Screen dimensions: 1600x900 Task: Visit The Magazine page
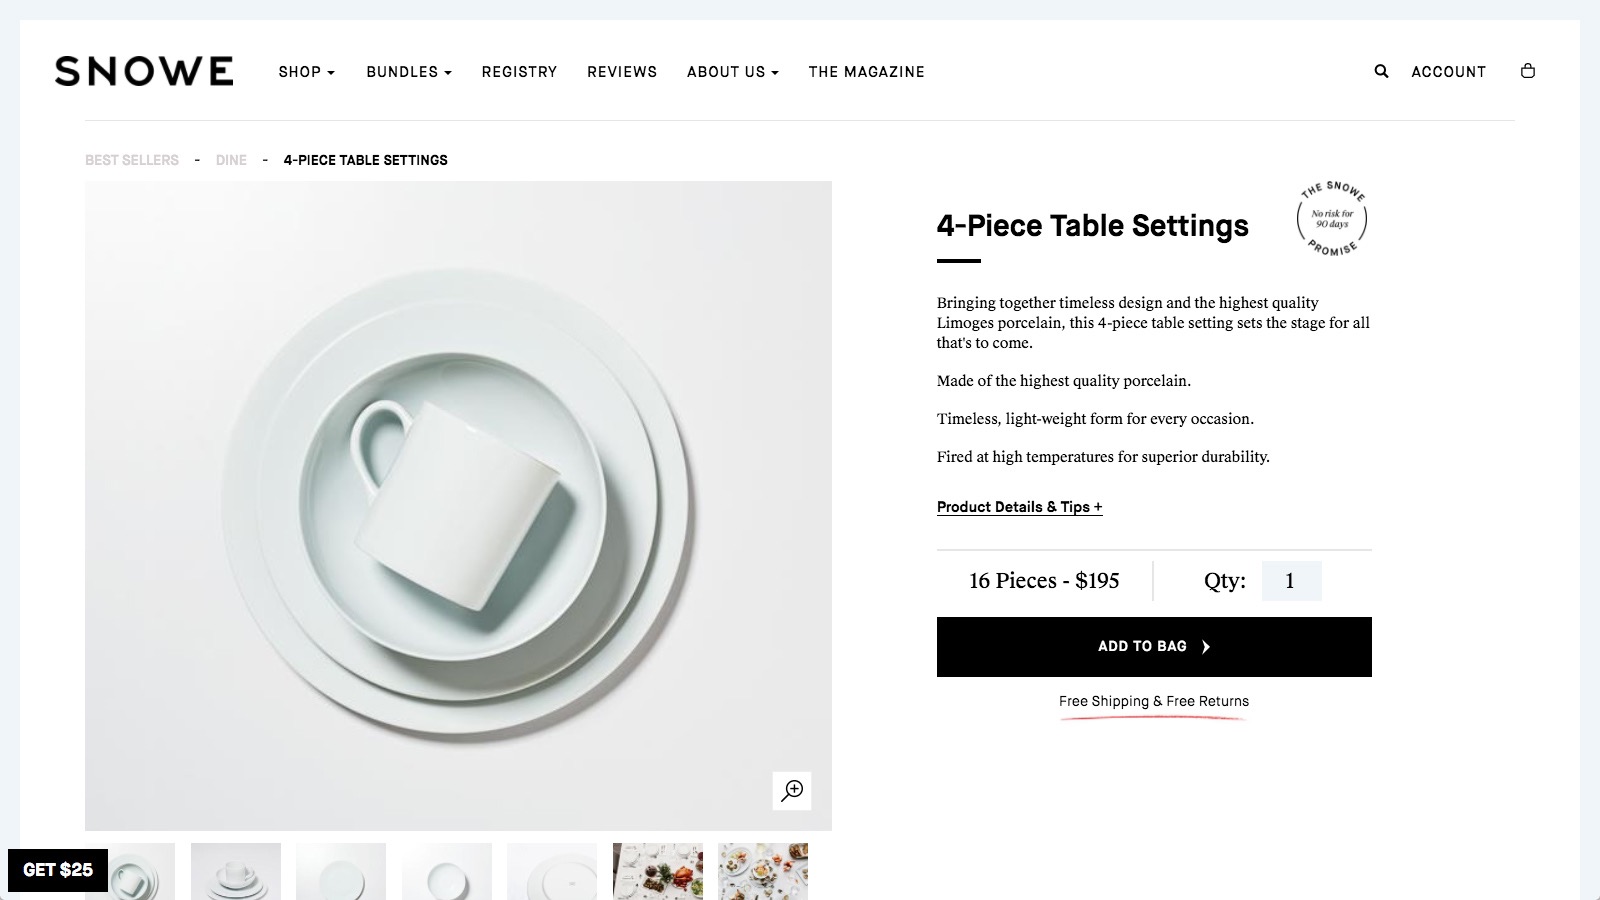(x=866, y=72)
